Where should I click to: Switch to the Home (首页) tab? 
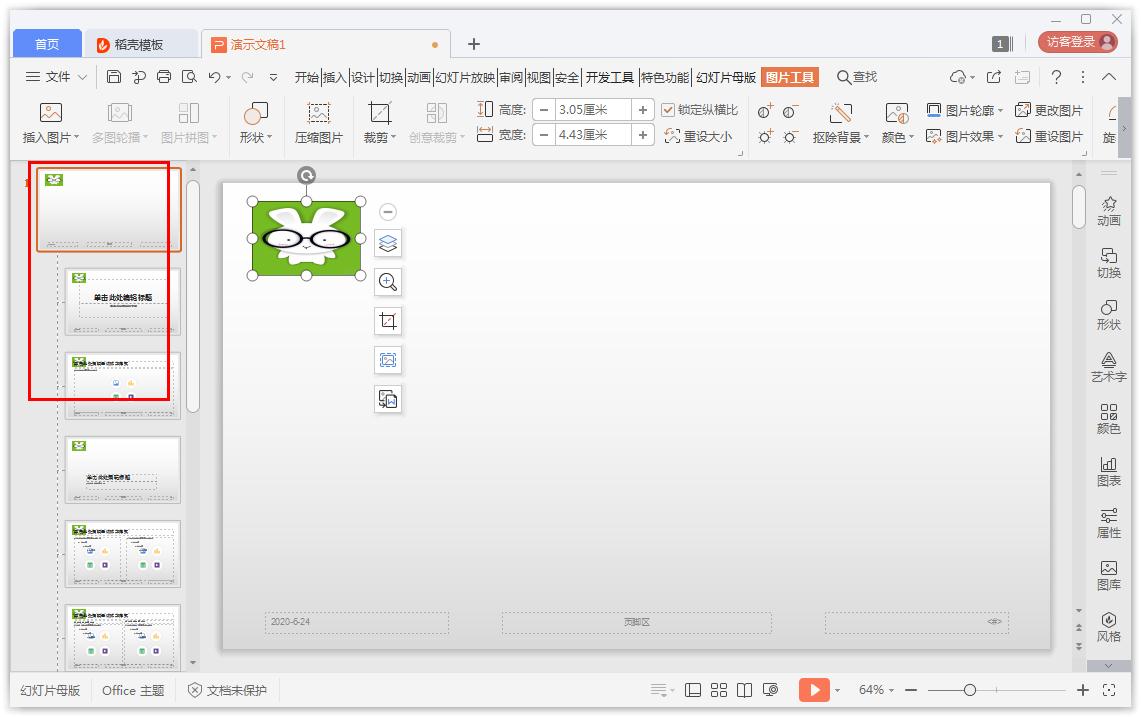point(47,44)
